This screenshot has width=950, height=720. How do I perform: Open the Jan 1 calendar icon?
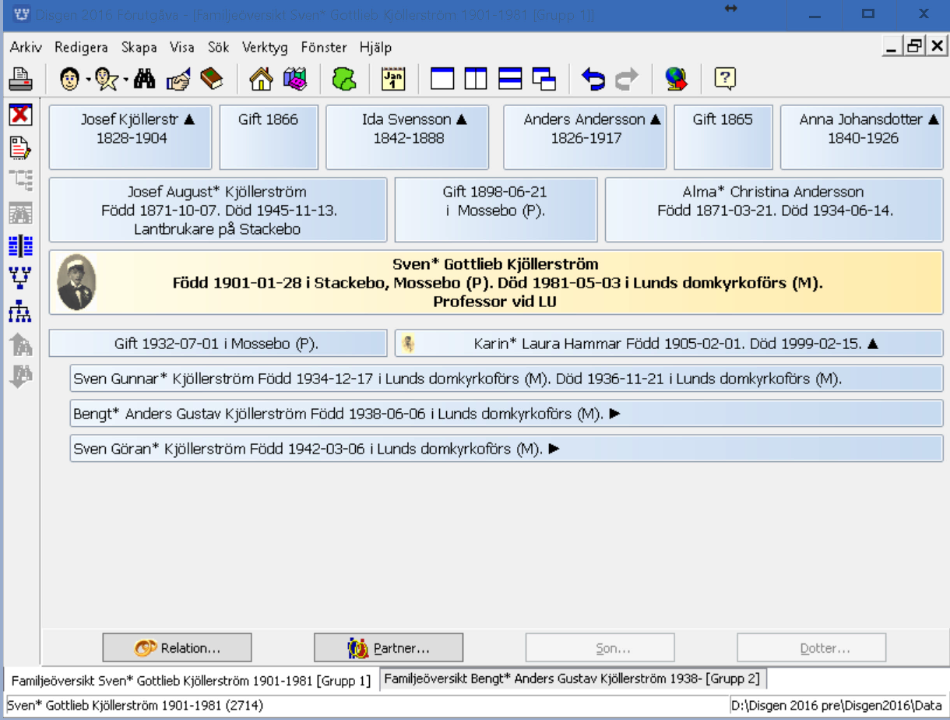click(394, 79)
